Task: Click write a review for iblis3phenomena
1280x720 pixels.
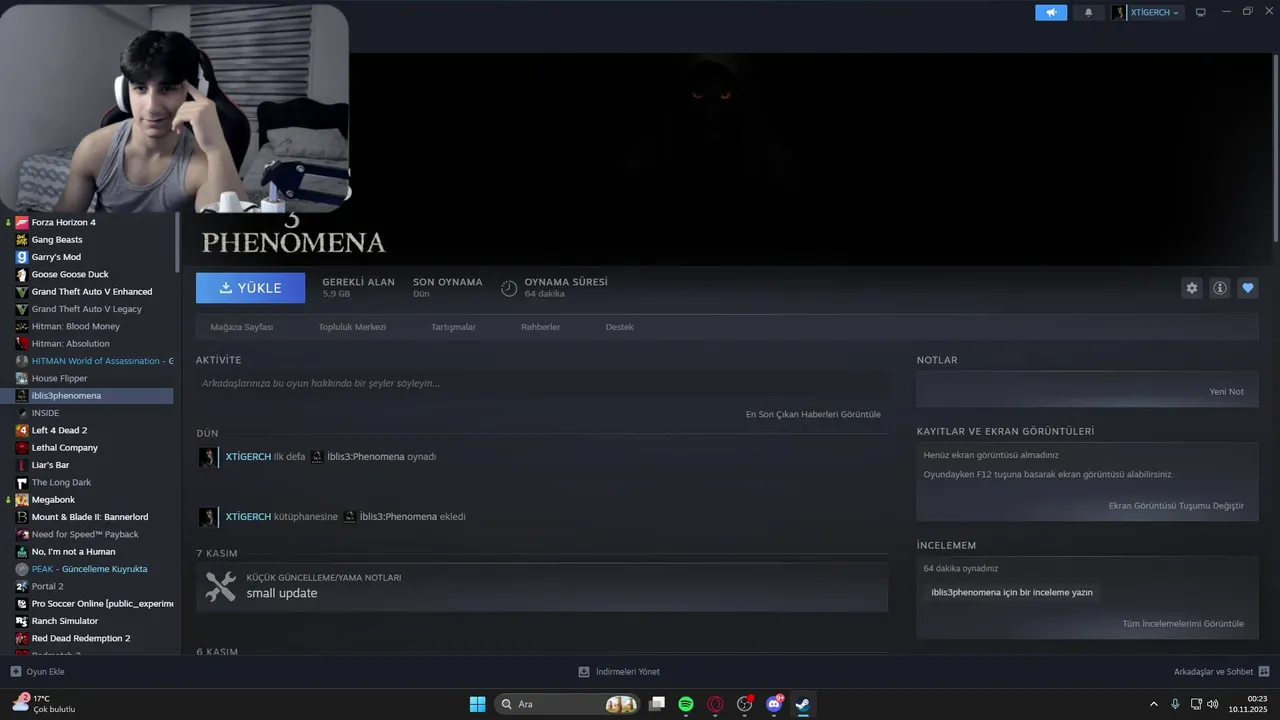Action: (x=1012, y=592)
